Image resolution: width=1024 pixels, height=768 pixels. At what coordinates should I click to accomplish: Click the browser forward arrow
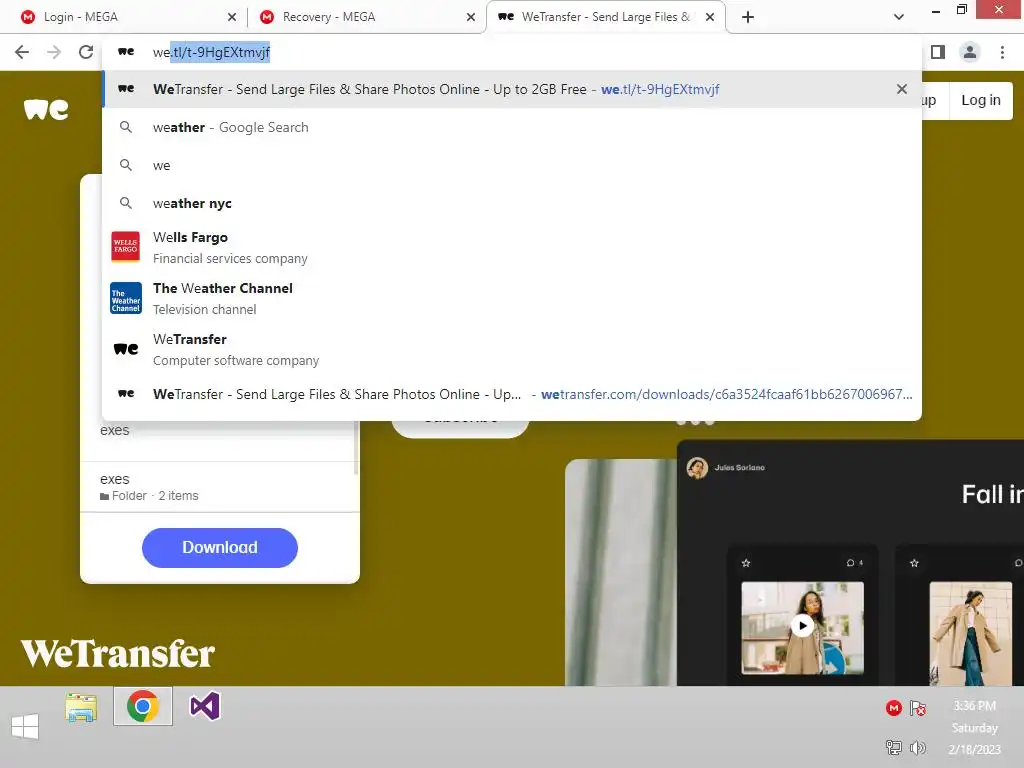point(54,52)
